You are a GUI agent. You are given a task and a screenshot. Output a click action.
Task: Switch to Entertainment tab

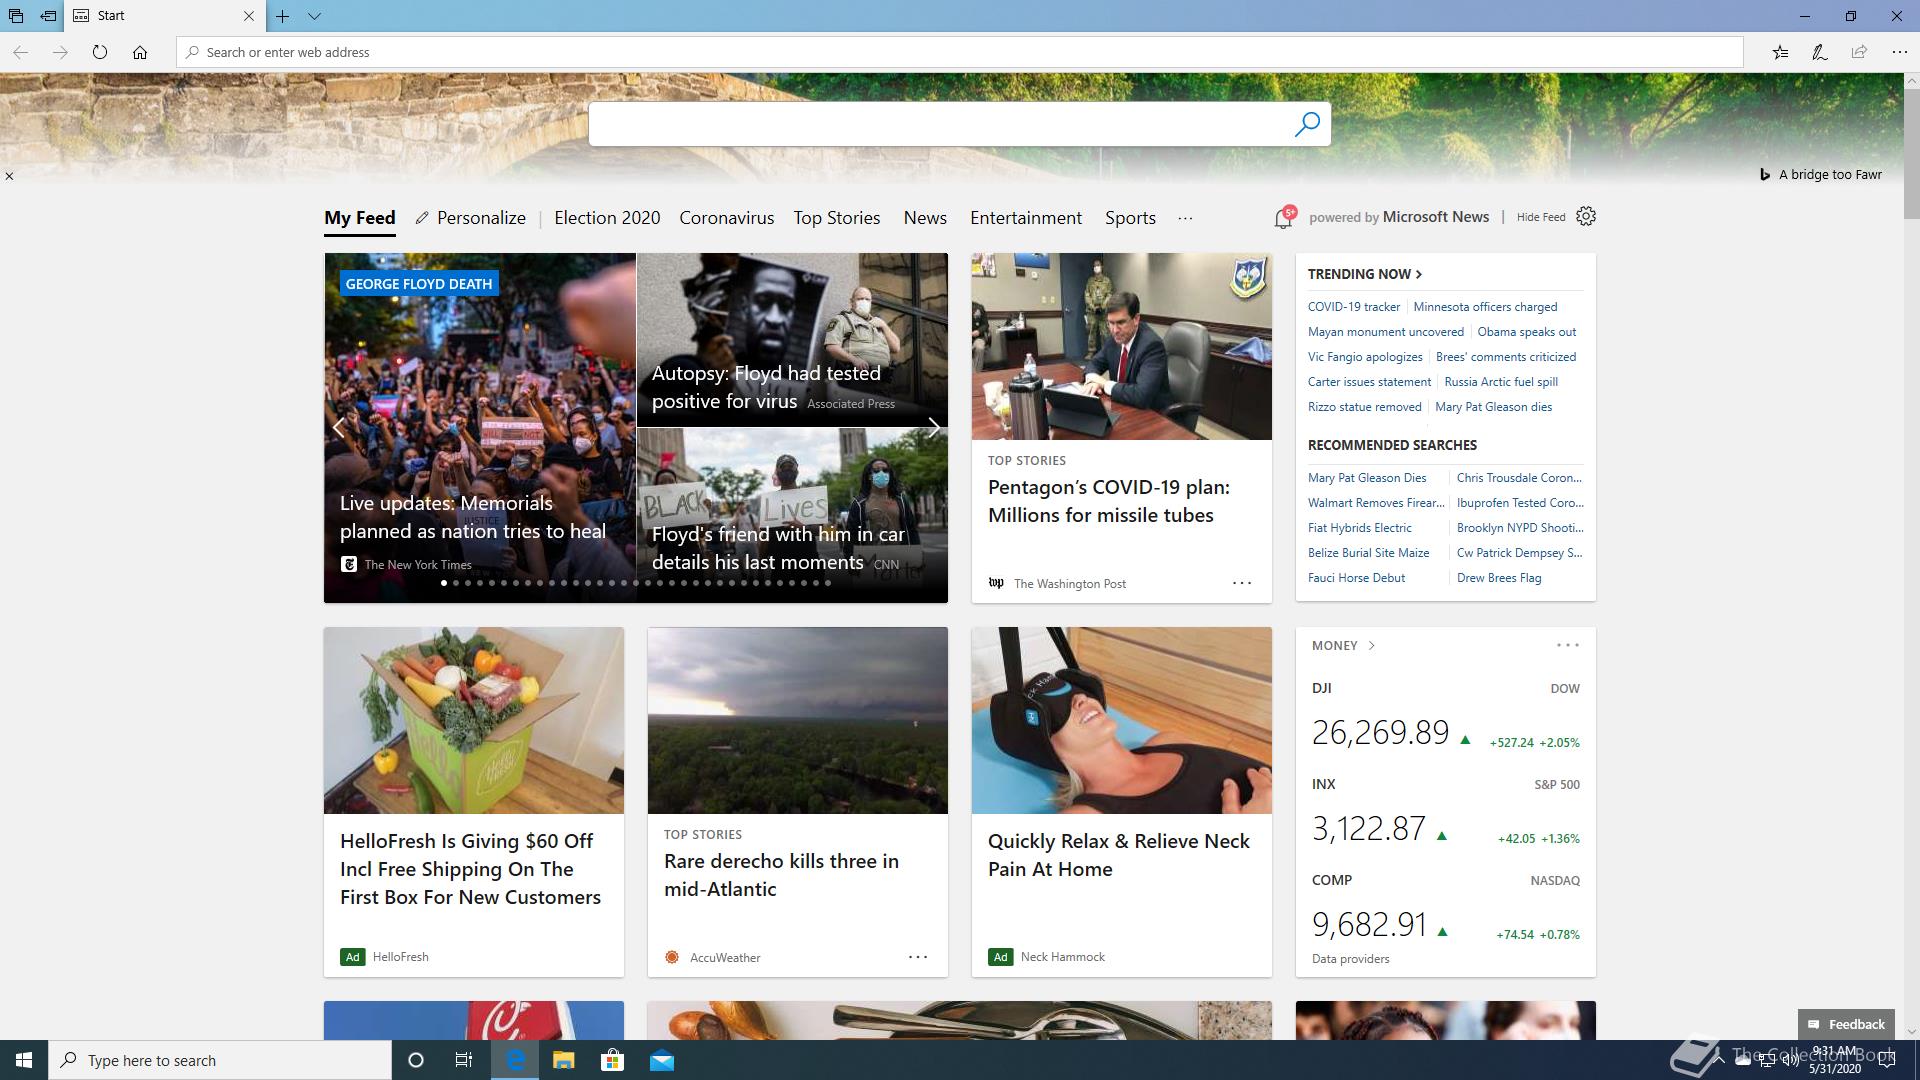point(1026,218)
